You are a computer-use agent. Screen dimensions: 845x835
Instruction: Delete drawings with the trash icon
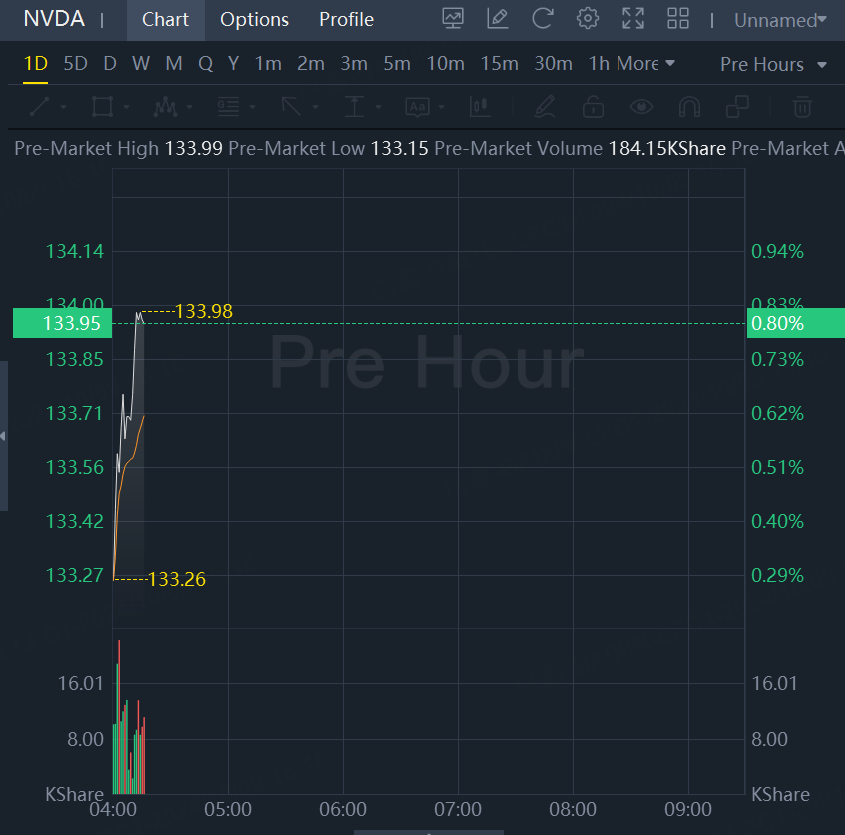802,107
